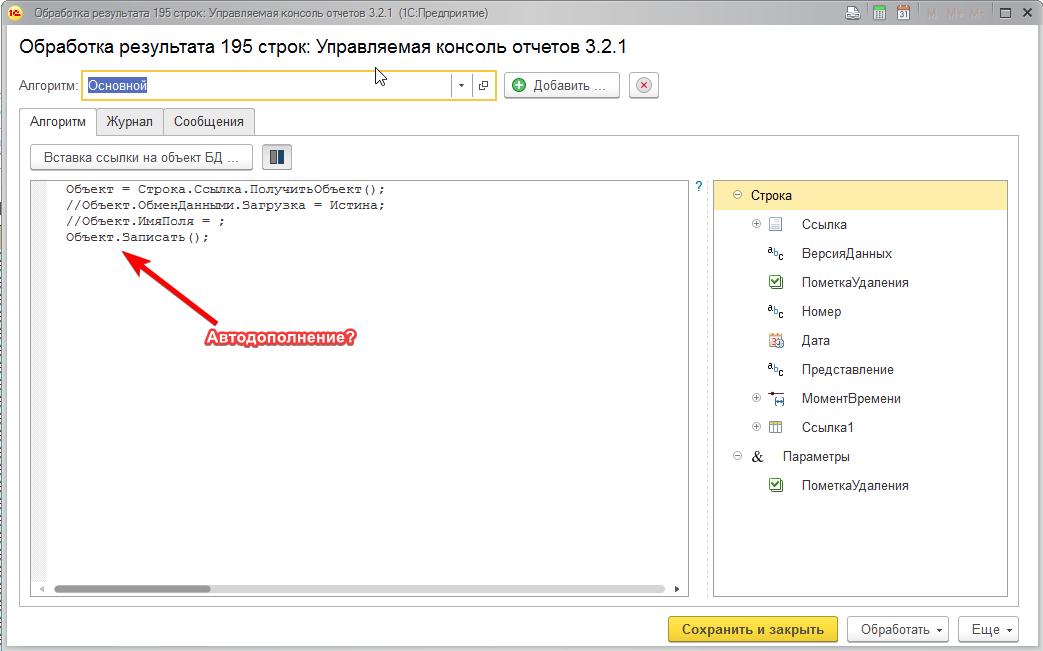Select the Дата tree item
The width and height of the screenshot is (1043, 651).
[x=816, y=340]
